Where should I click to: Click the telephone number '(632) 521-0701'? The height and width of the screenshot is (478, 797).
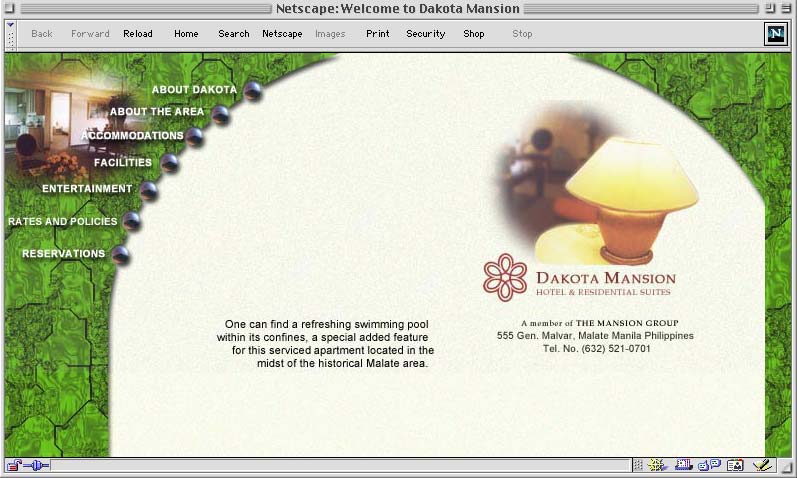616,349
